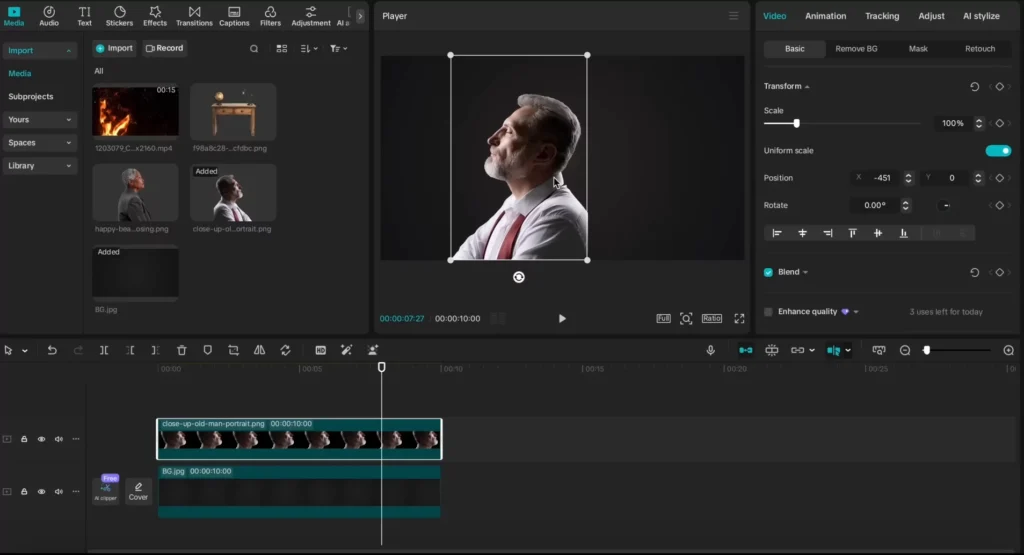Screen dimensions: 1024x555
Task: Play the preview video
Action: click(x=562, y=319)
